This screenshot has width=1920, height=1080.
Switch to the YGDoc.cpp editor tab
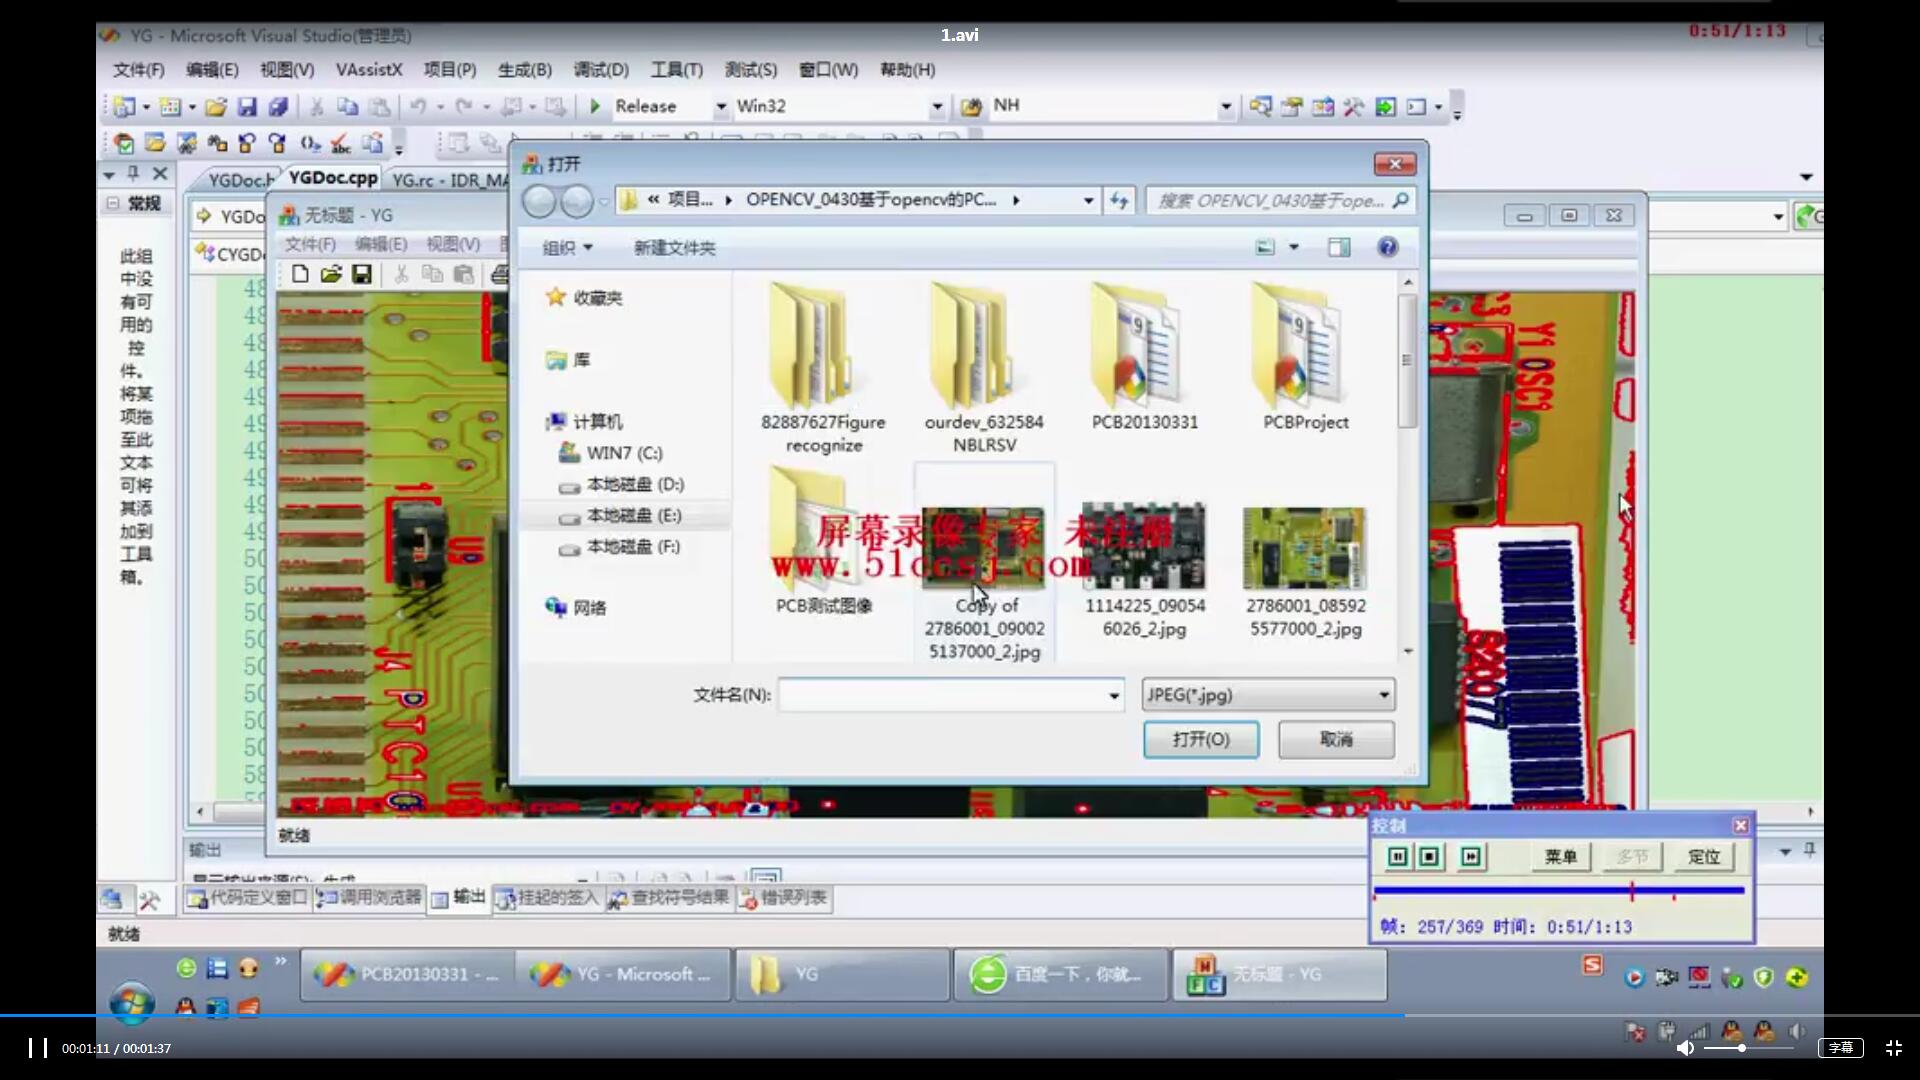[x=333, y=178]
